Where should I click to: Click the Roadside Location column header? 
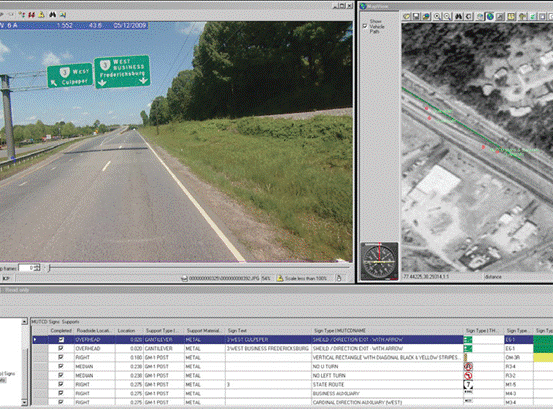(94, 330)
